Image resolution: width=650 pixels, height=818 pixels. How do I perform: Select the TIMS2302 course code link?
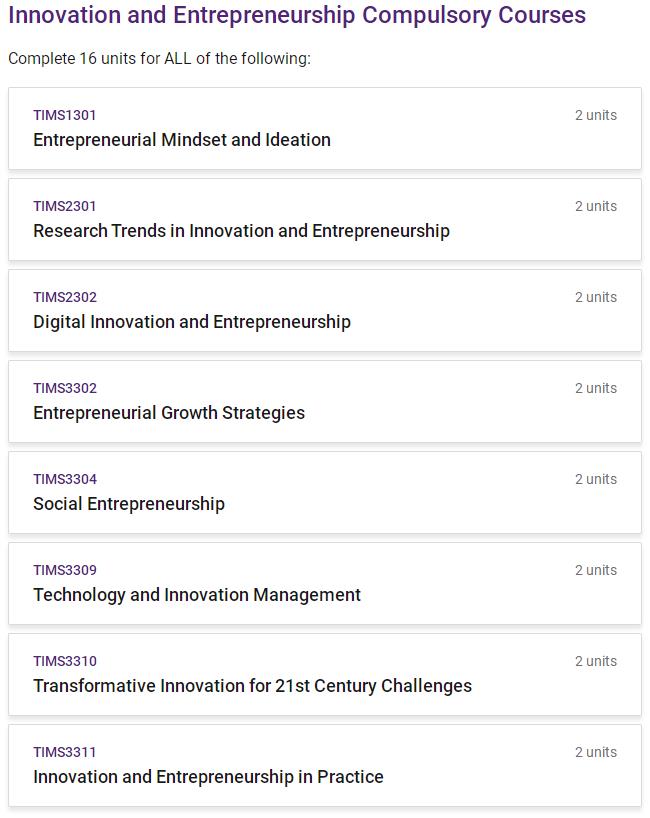pyautogui.click(x=65, y=297)
